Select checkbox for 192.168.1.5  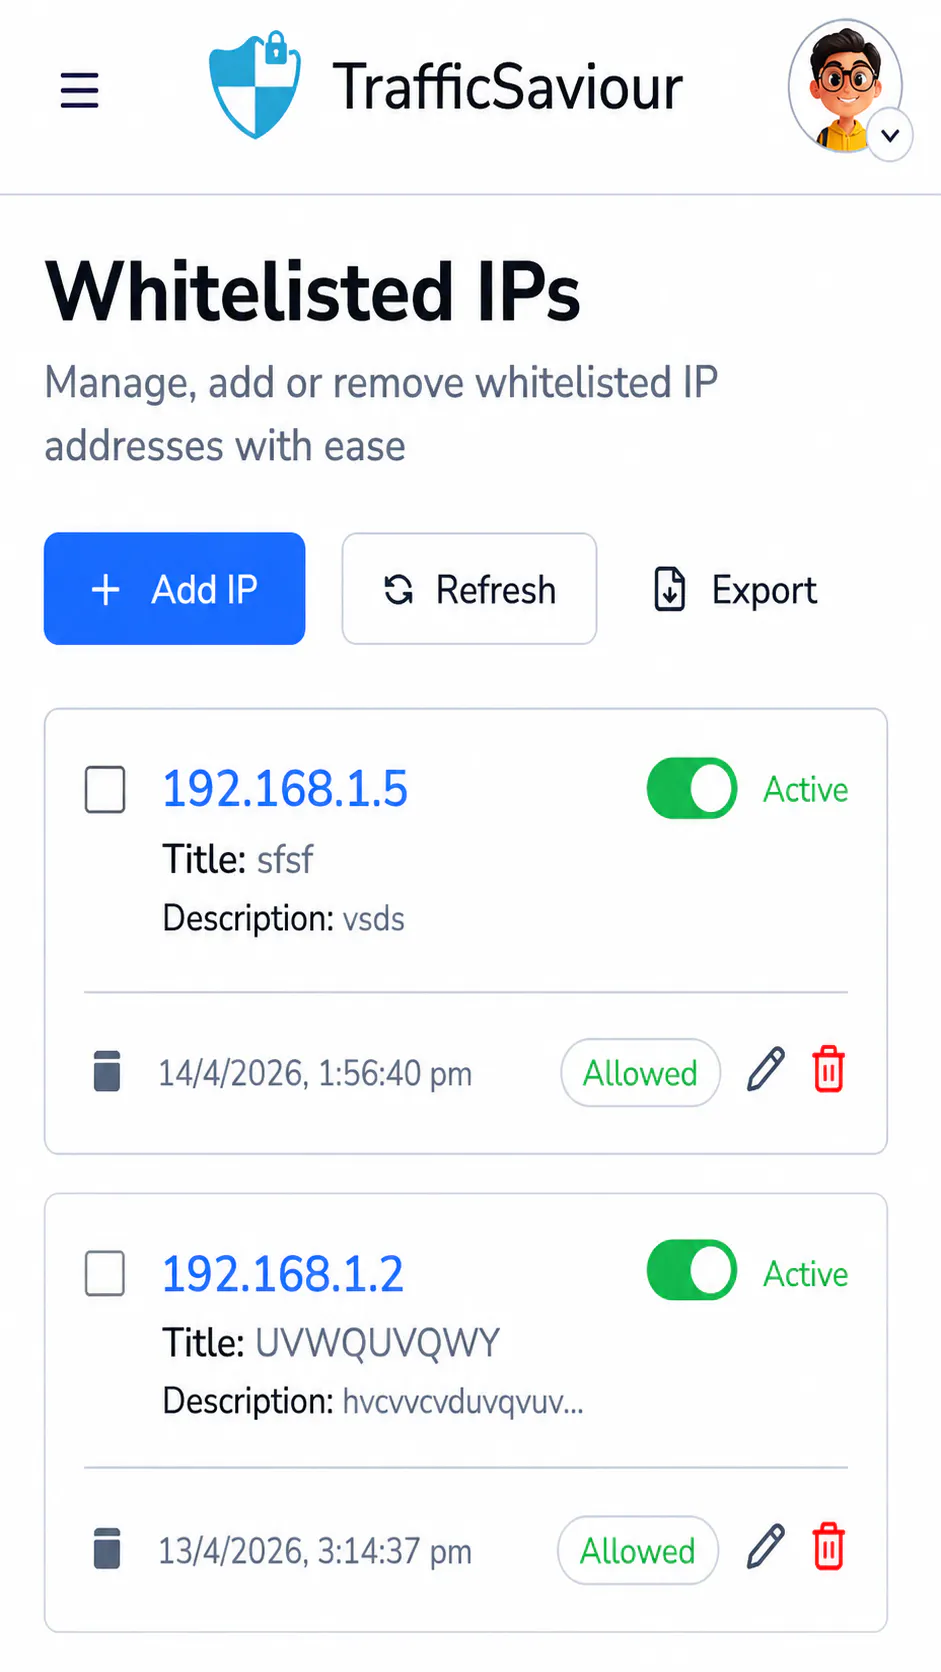[105, 790]
